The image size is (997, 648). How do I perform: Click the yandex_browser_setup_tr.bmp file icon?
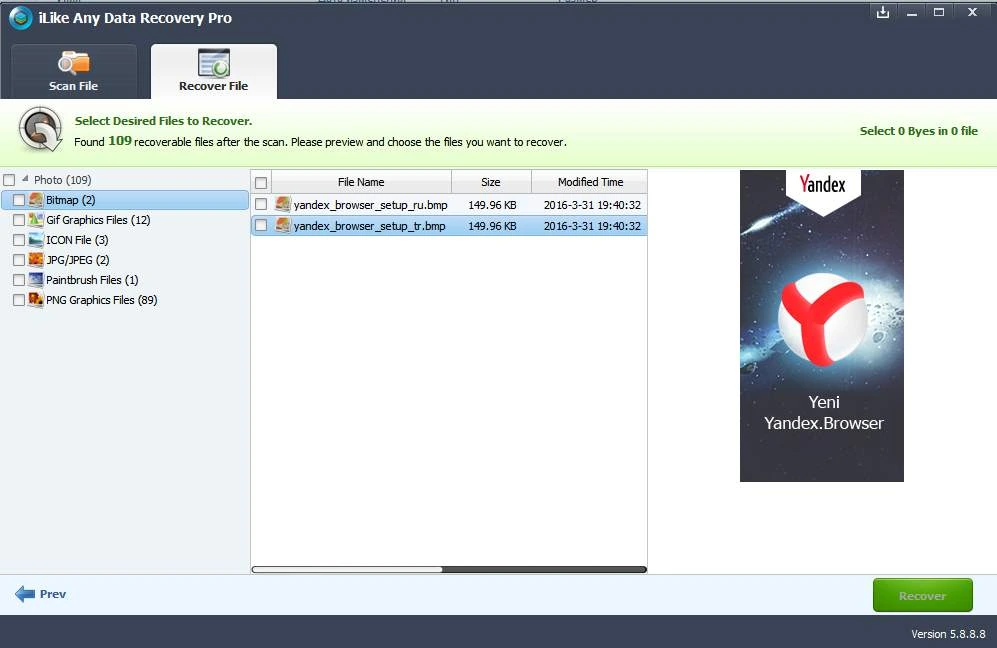click(x=283, y=225)
